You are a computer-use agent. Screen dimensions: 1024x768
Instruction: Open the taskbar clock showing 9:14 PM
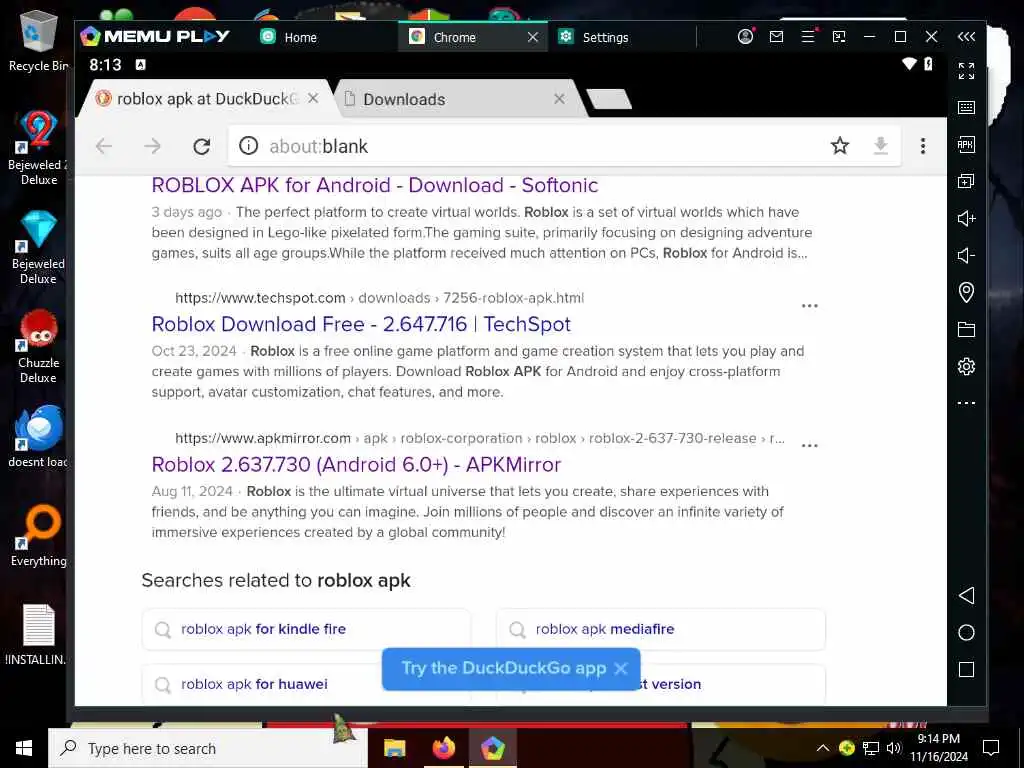938,748
